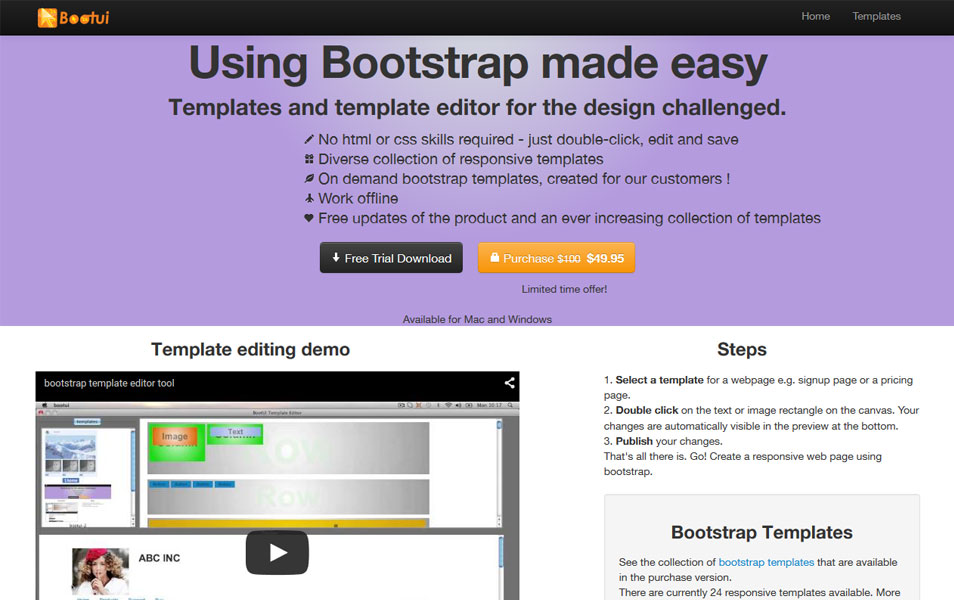The image size is (954, 600).
Task: Click 'Select a template' step text
Action: click(x=660, y=380)
